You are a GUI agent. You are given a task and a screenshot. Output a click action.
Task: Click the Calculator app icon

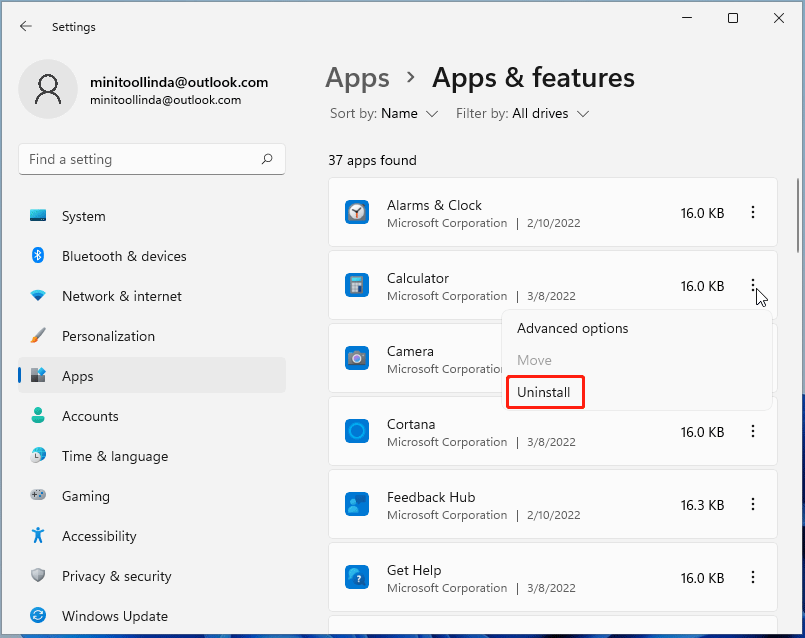coord(357,285)
